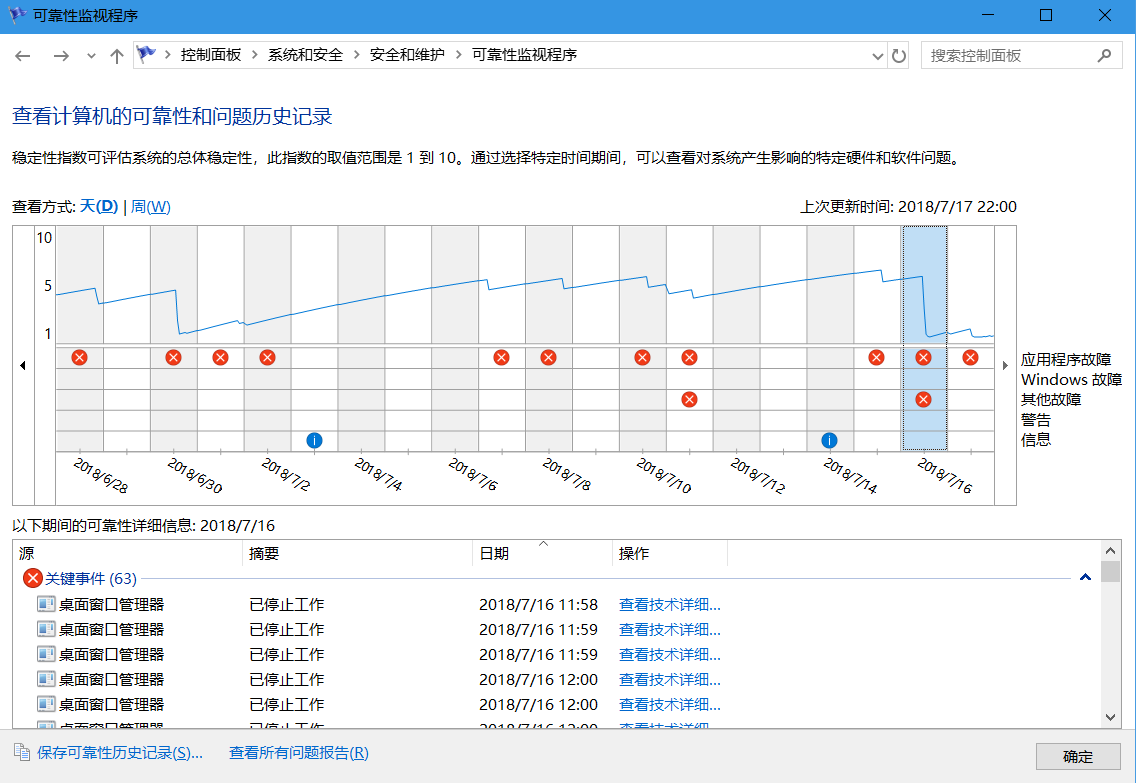Select 可靠性监视程序 in the breadcrumb
Image resolution: width=1136 pixels, height=783 pixels.
pos(525,55)
